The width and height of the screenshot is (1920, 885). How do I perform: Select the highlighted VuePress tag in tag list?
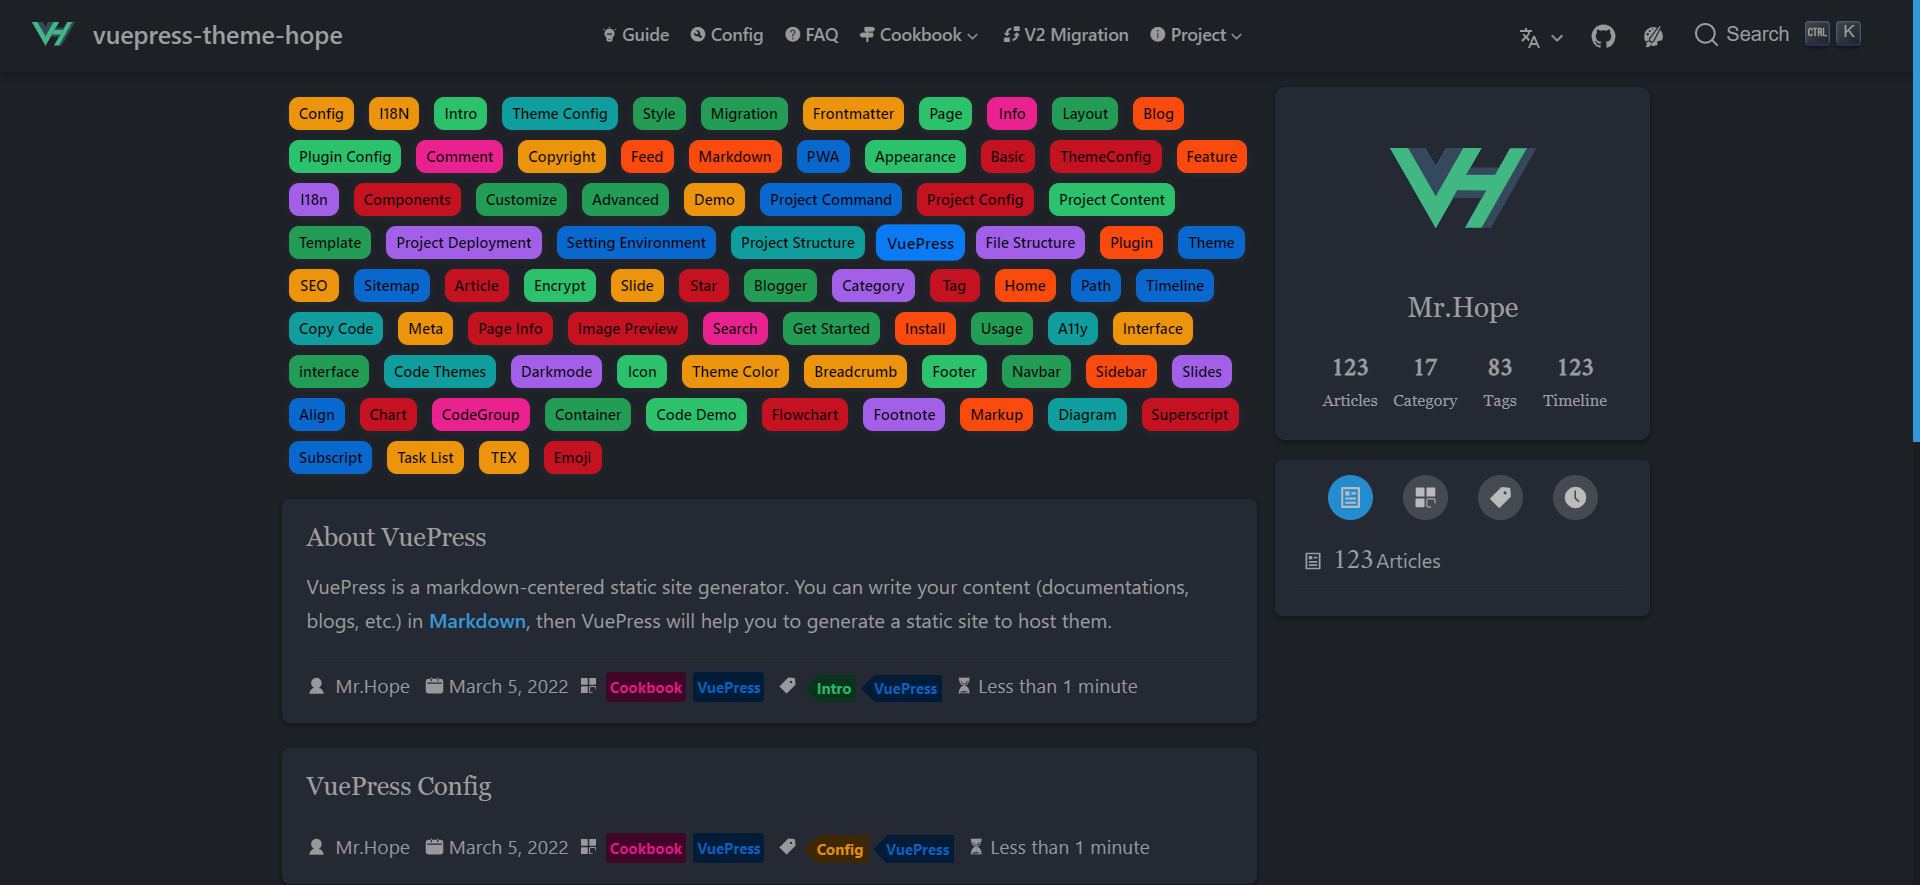[920, 243]
